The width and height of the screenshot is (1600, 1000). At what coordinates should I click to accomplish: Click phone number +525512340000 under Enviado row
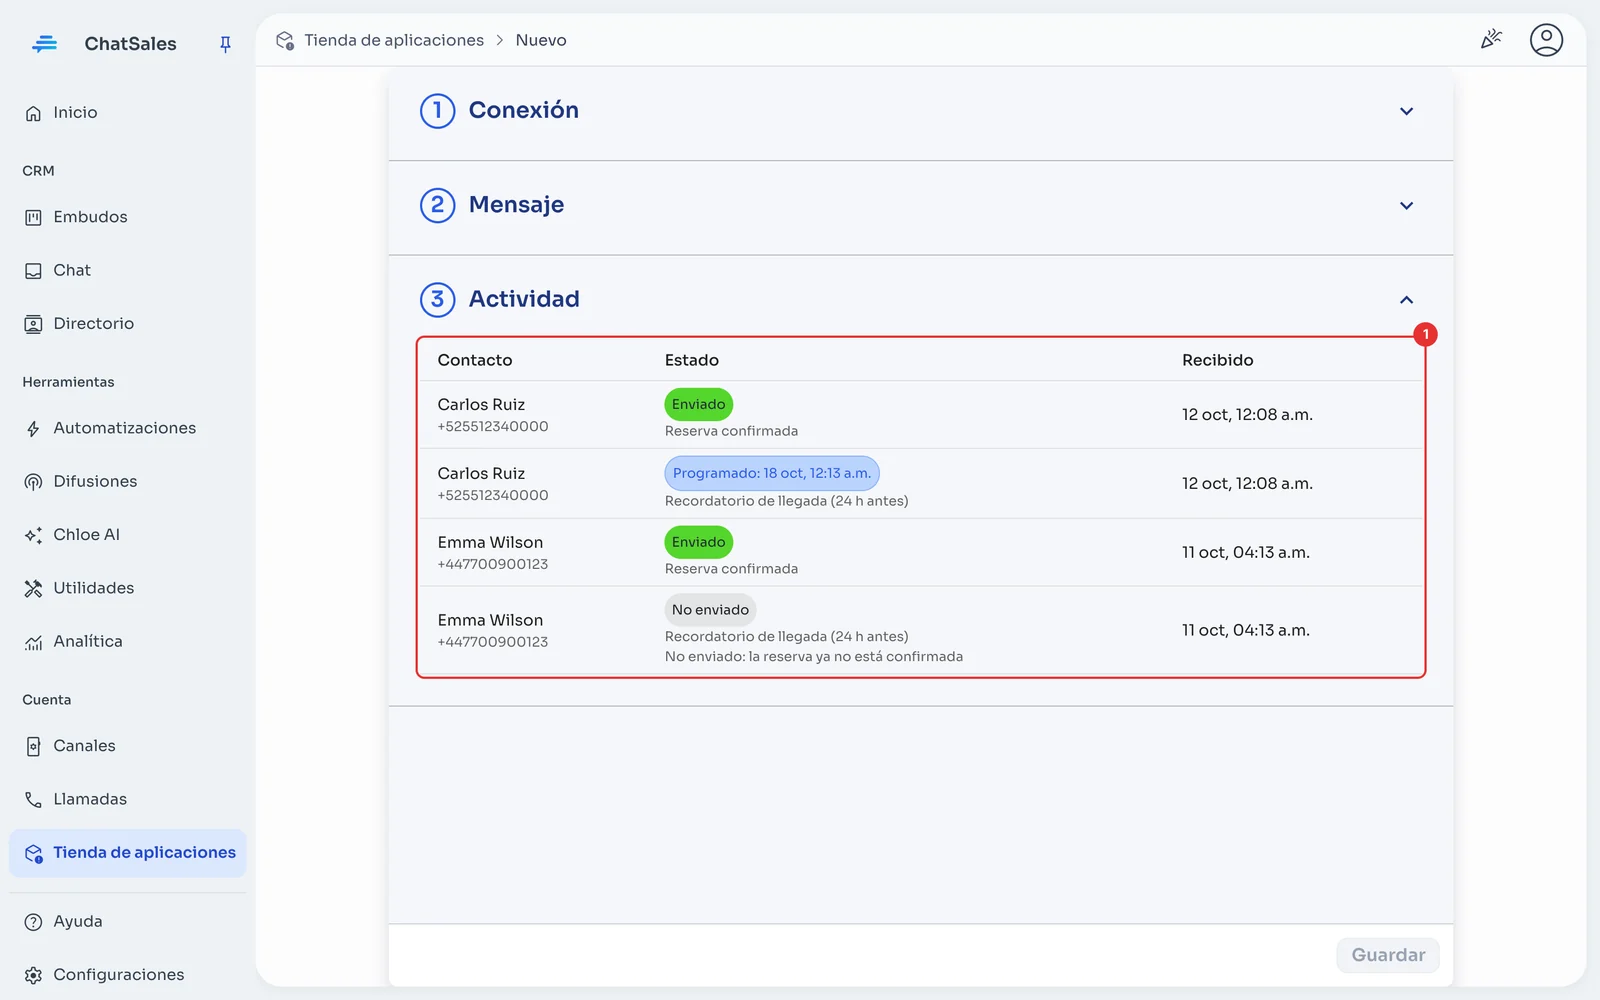coord(493,427)
